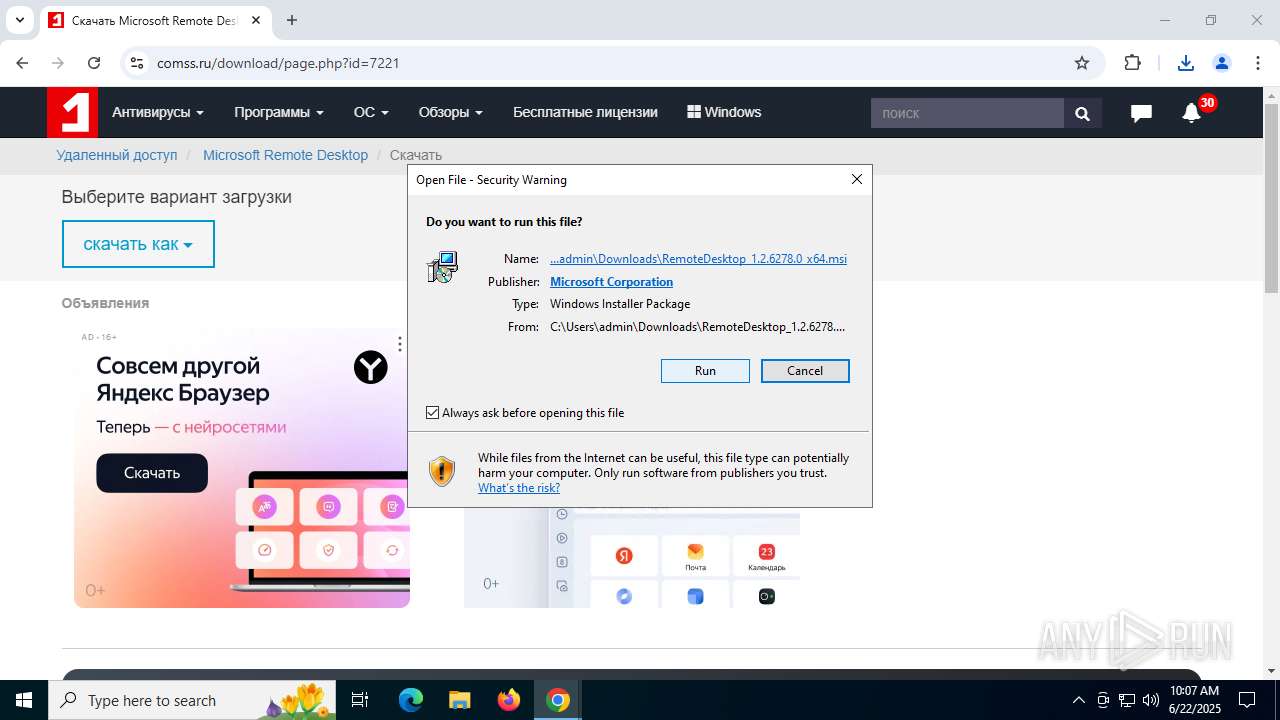Cancel the Open File security warning
Screen dimensions: 1280x720
click(805, 371)
